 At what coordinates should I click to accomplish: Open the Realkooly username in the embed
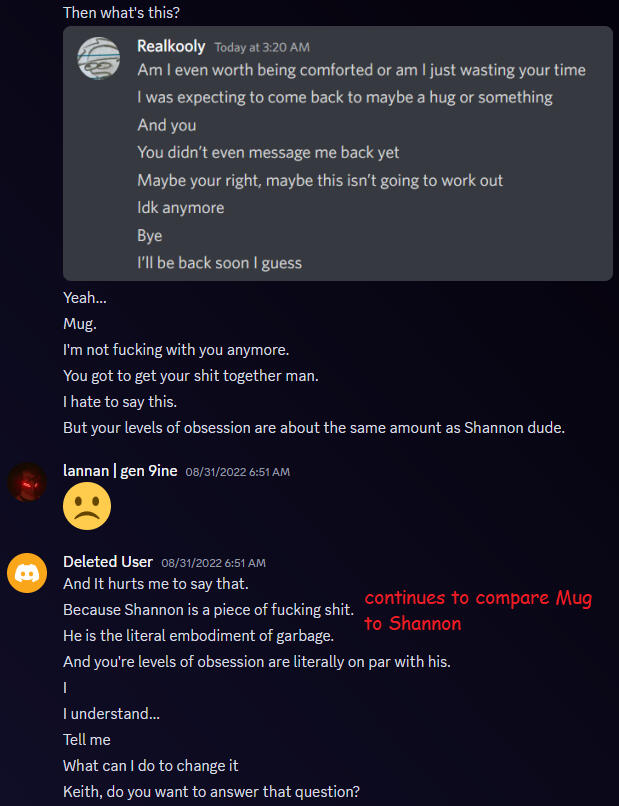pyautogui.click(x=171, y=46)
